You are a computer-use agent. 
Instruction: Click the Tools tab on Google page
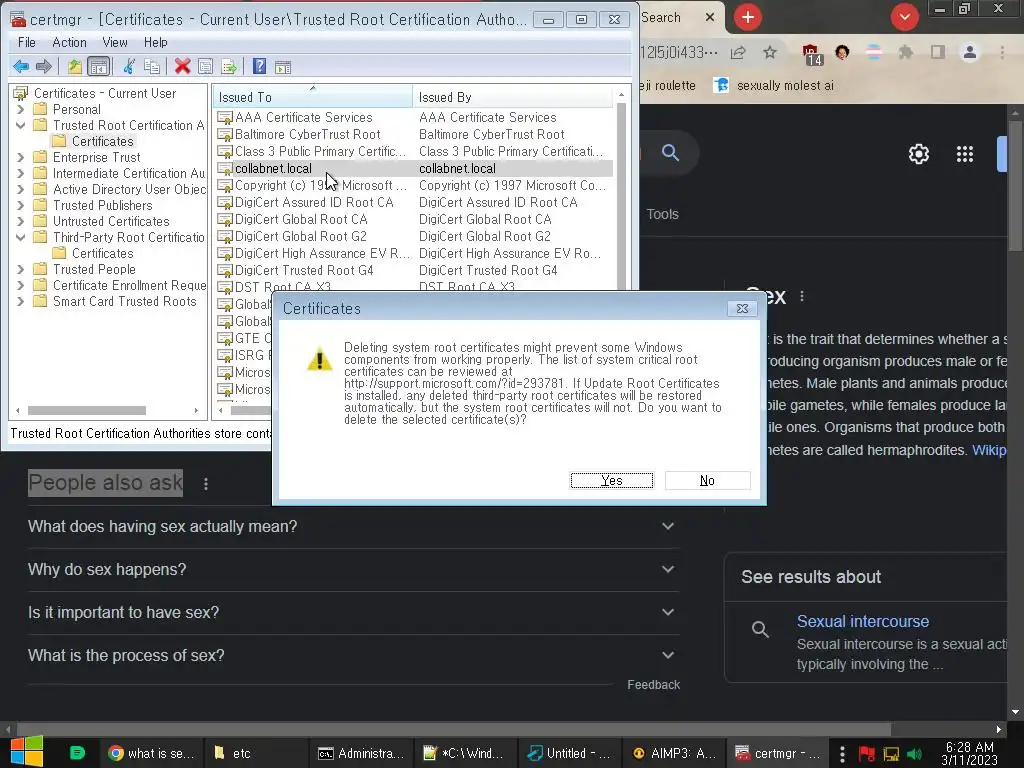pyautogui.click(x=662, y=214)
